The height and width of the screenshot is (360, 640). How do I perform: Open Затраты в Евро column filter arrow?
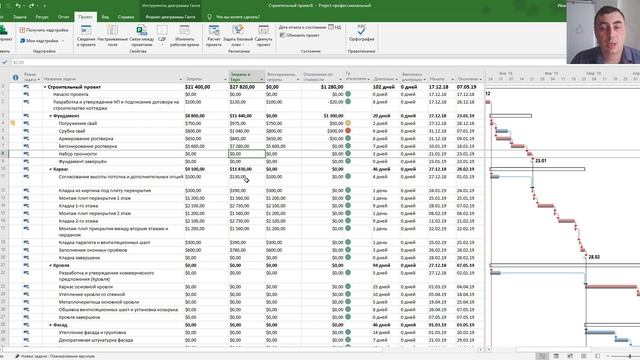262,79
